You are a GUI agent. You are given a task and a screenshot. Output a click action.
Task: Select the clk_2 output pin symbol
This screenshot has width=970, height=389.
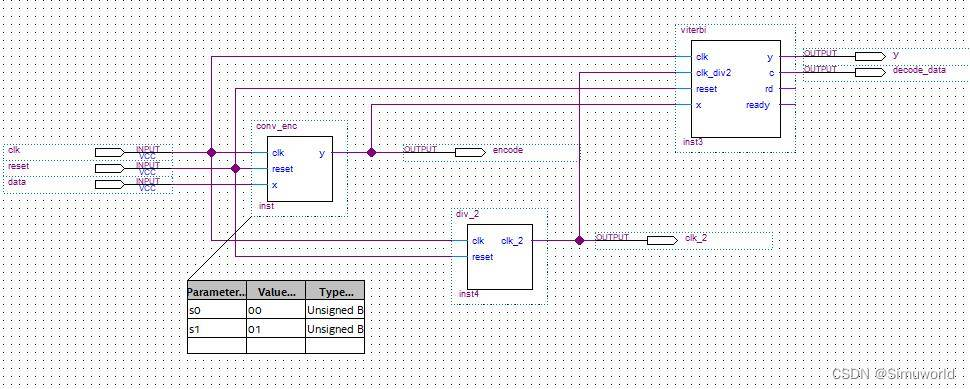tap(662, 240)
